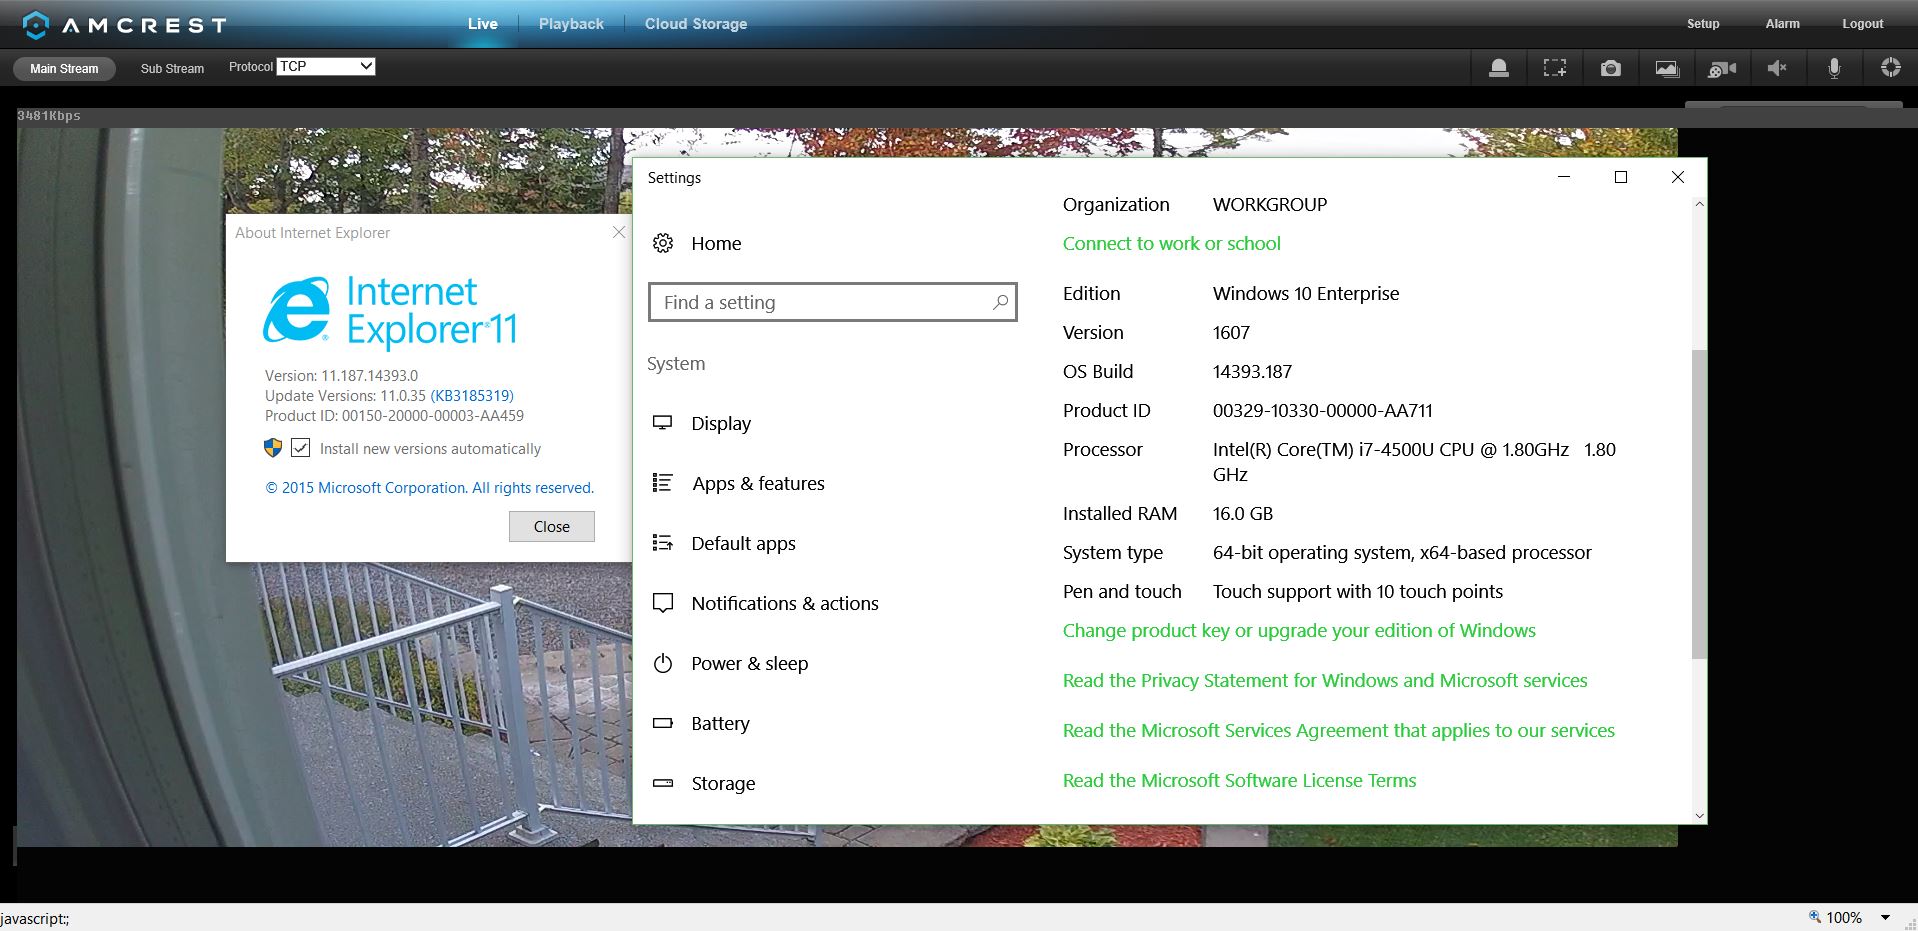Start recording with the video camera icon
1918x931 pixels.
pyautogui.click(x=1722, y=68)
